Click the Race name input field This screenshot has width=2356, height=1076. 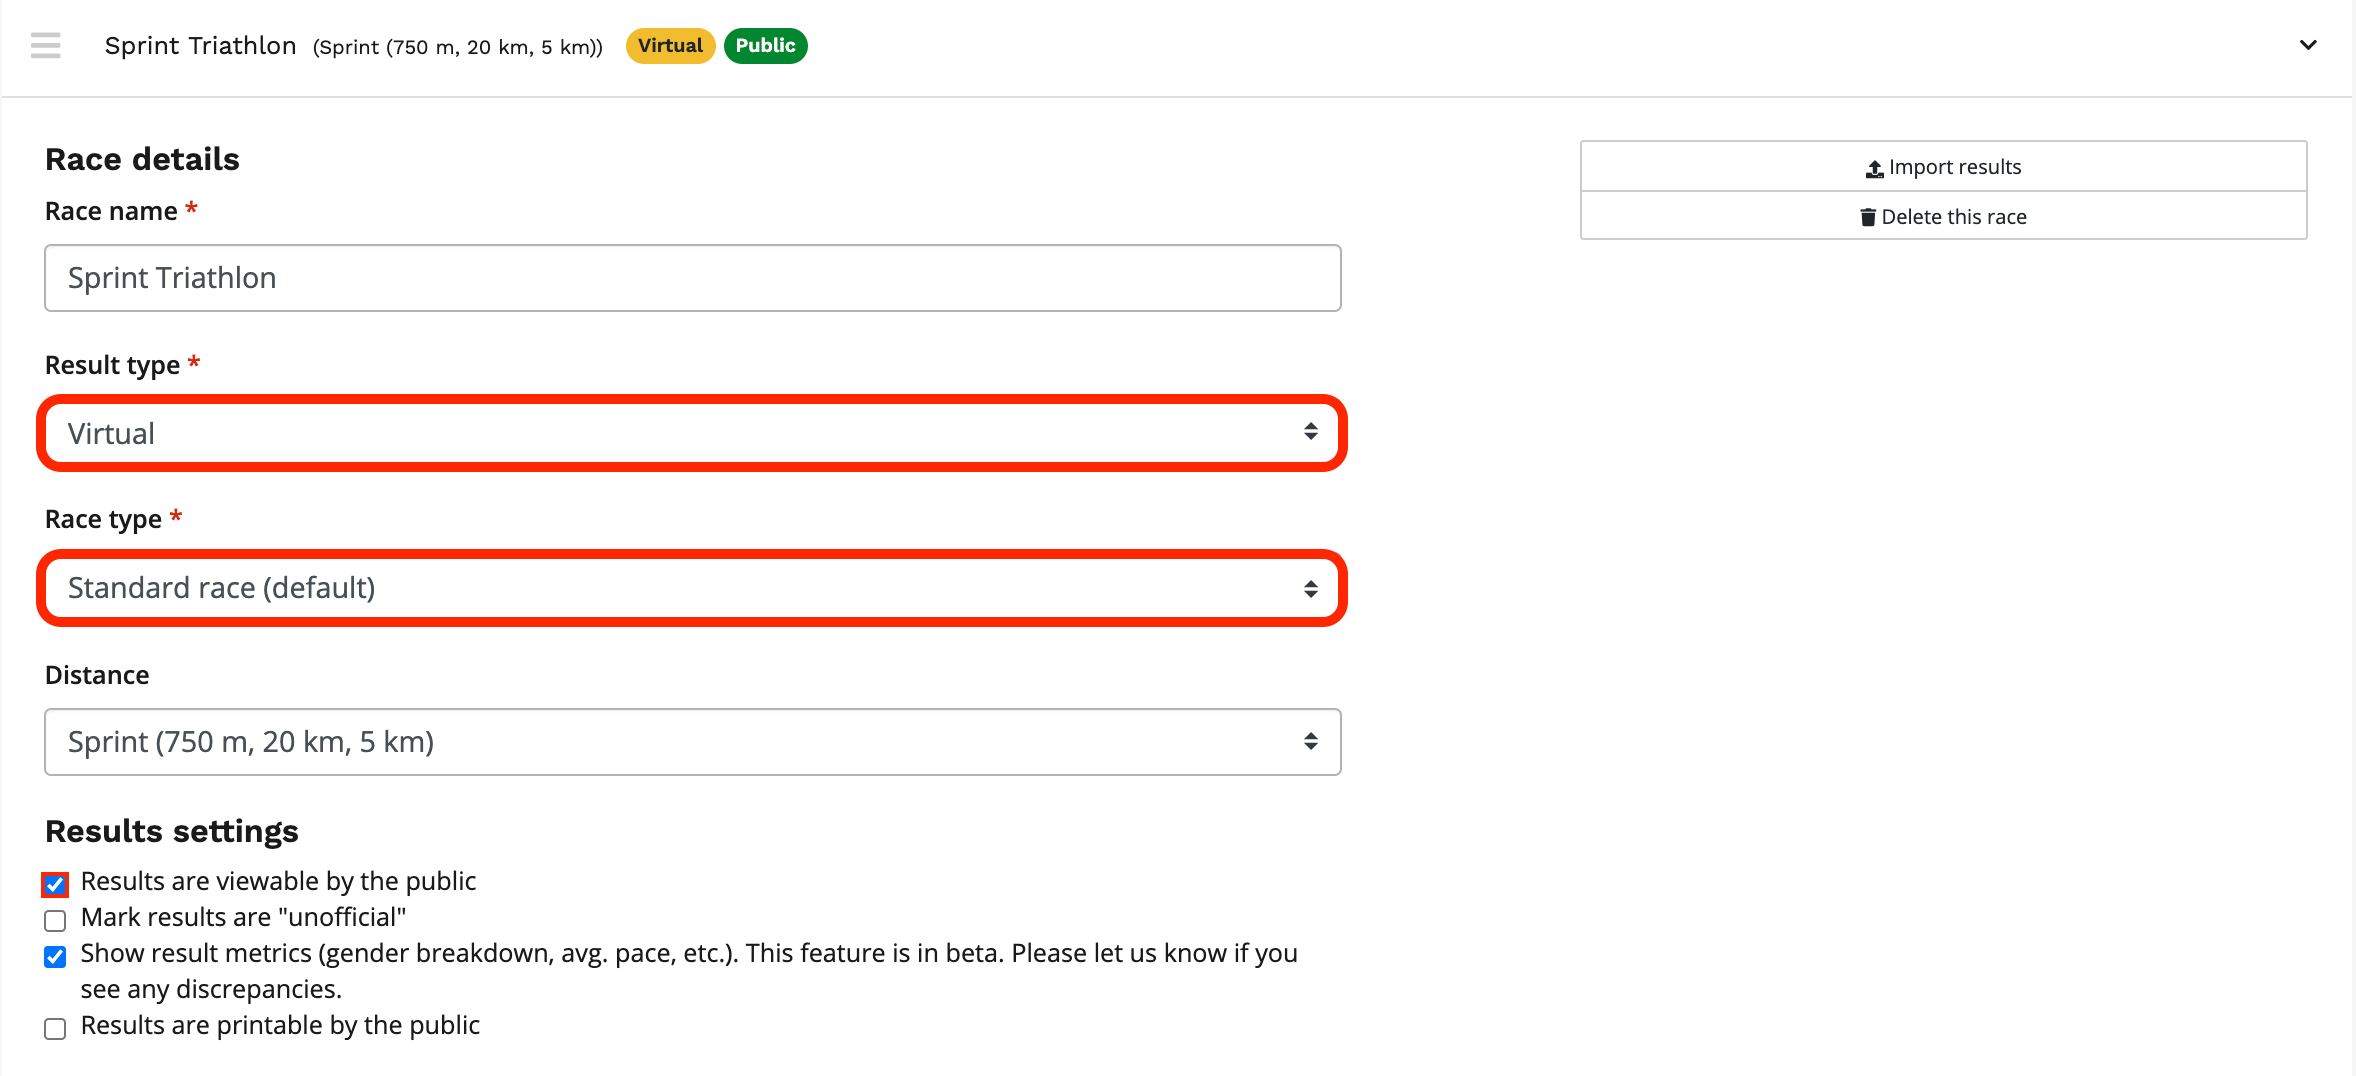coord(692,278)
